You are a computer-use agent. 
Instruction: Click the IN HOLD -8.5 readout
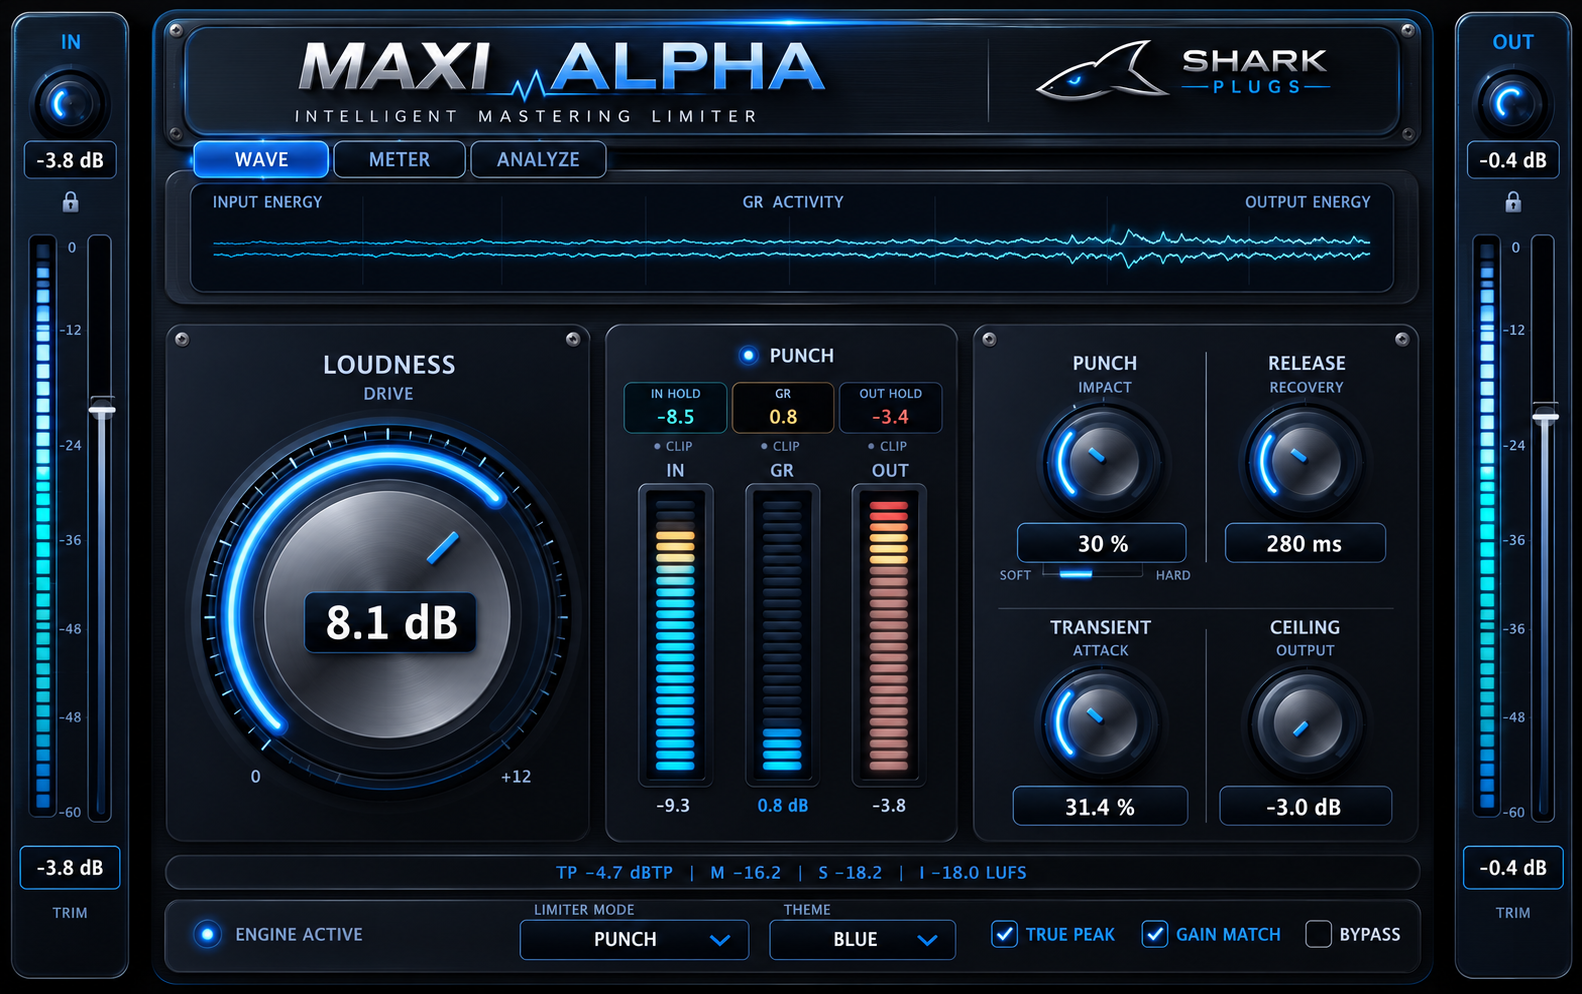(675, 407)
